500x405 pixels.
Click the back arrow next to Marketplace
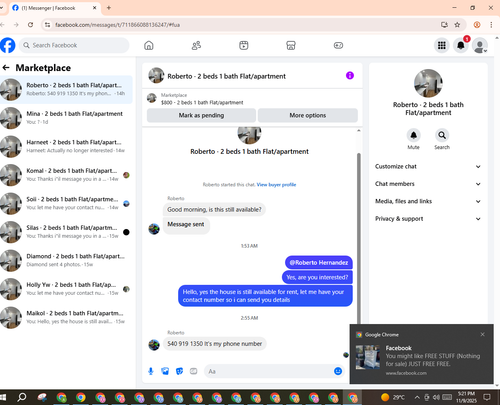click(x=6, y=68)
